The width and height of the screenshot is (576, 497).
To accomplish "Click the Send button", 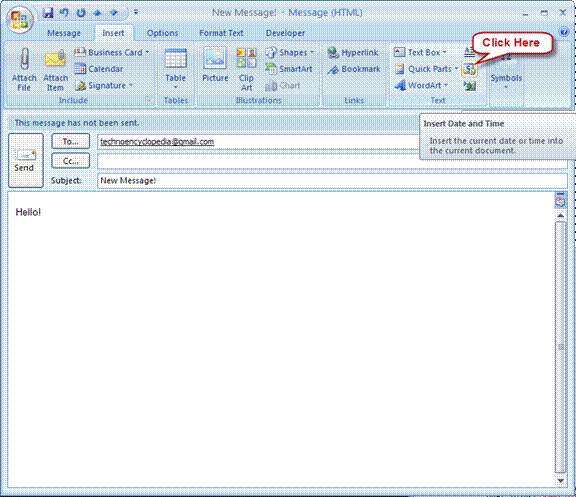I will [26, 161].
